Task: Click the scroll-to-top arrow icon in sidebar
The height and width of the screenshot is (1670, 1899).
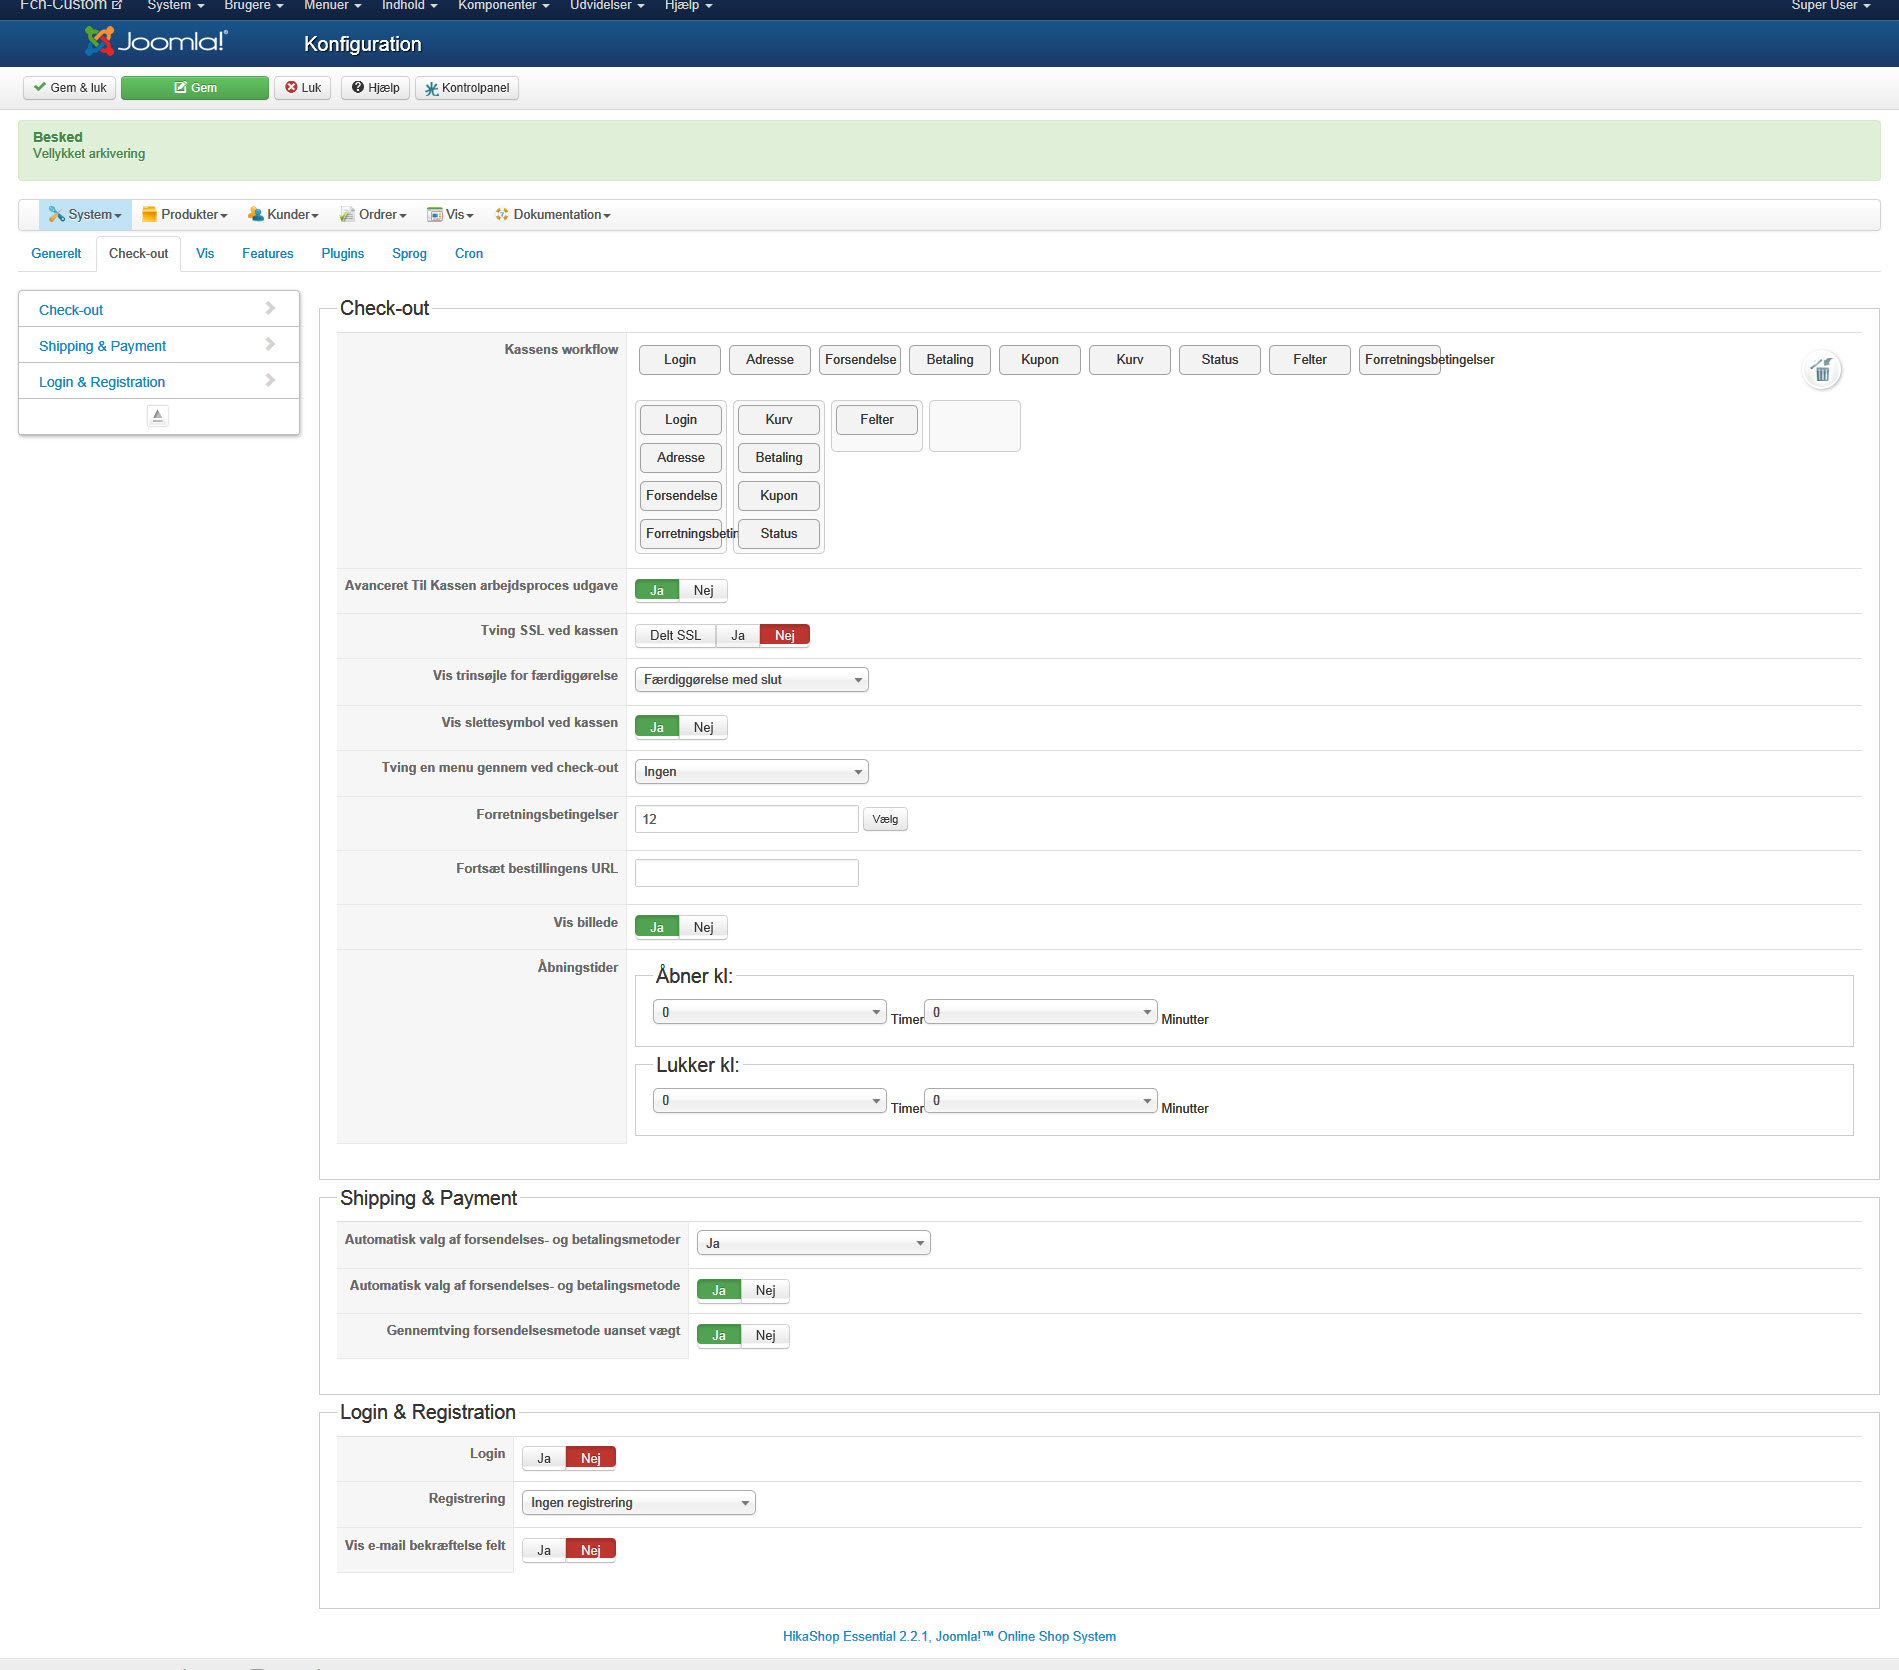Action: (157, 416)
